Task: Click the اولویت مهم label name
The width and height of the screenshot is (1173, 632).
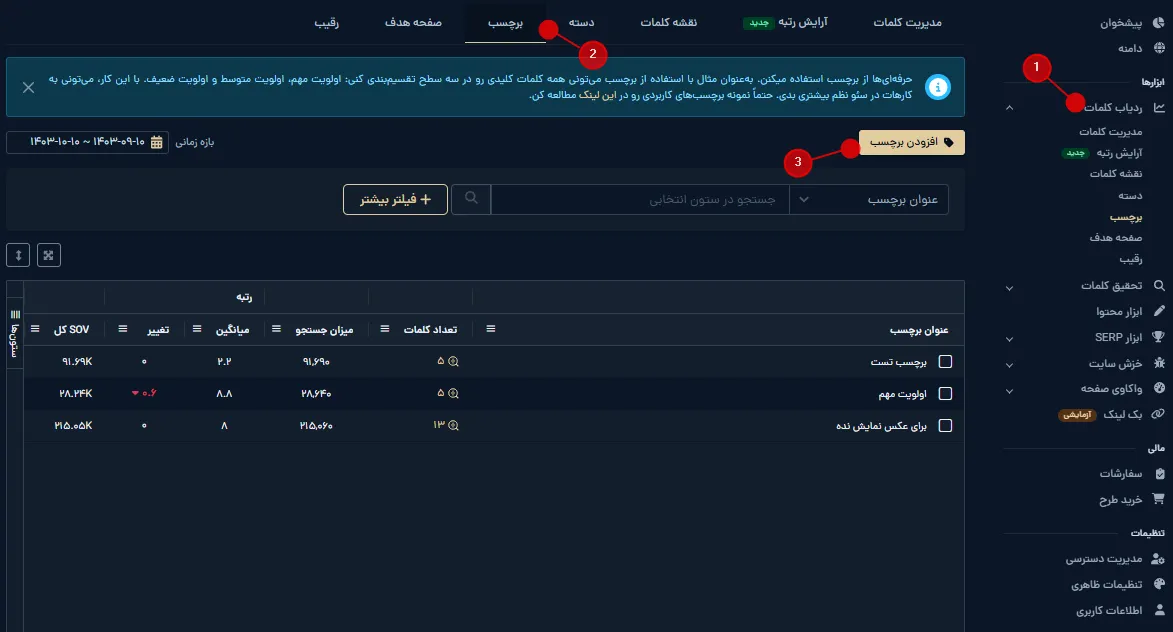Action: (x=902, y=394)
